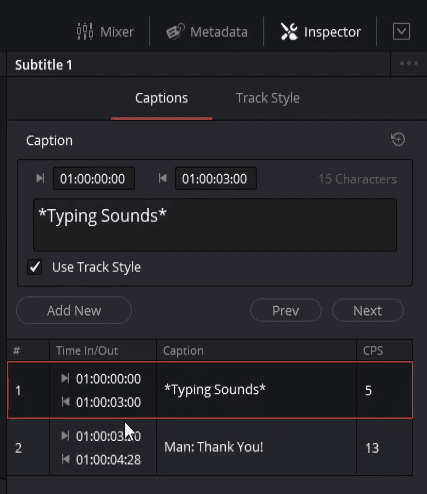Toggle the Inspector wrench icon
The image size is (427, 494).
289,32
